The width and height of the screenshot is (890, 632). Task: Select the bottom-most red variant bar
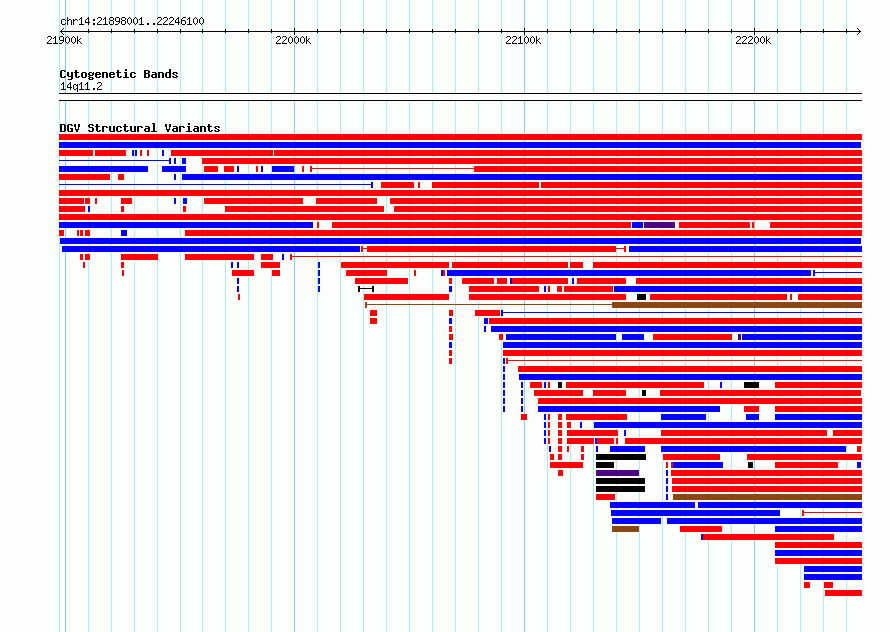tap(843, 593)
